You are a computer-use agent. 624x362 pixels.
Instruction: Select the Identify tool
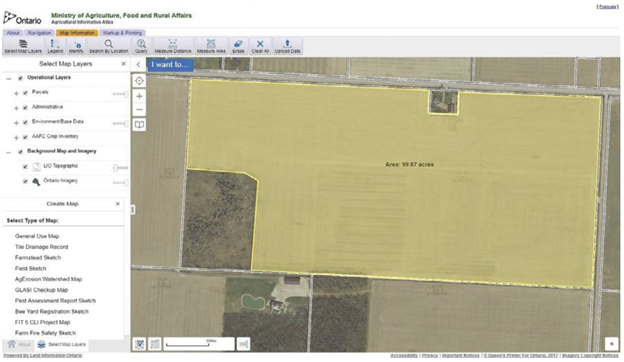coord(76,46)
